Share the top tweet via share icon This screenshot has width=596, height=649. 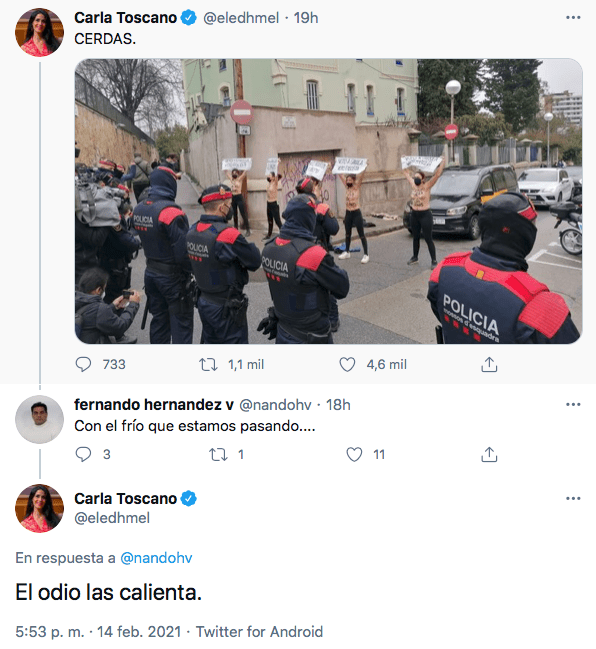(489, 365)
